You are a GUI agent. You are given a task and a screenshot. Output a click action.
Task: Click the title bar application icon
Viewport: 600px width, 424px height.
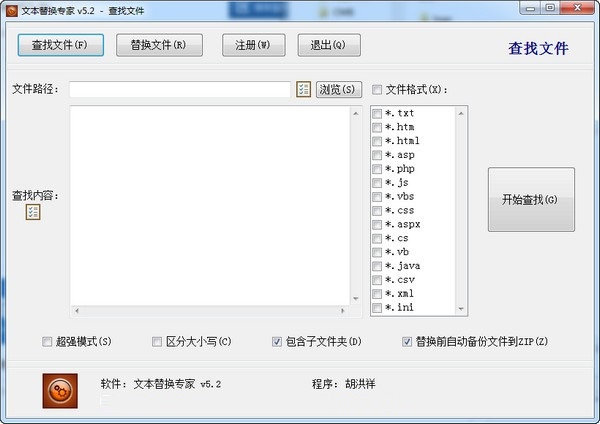pyautogui.click(x=10, y=8)
